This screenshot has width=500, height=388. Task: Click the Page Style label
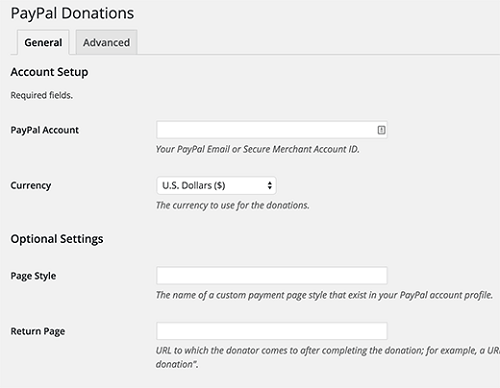(33, 276)
